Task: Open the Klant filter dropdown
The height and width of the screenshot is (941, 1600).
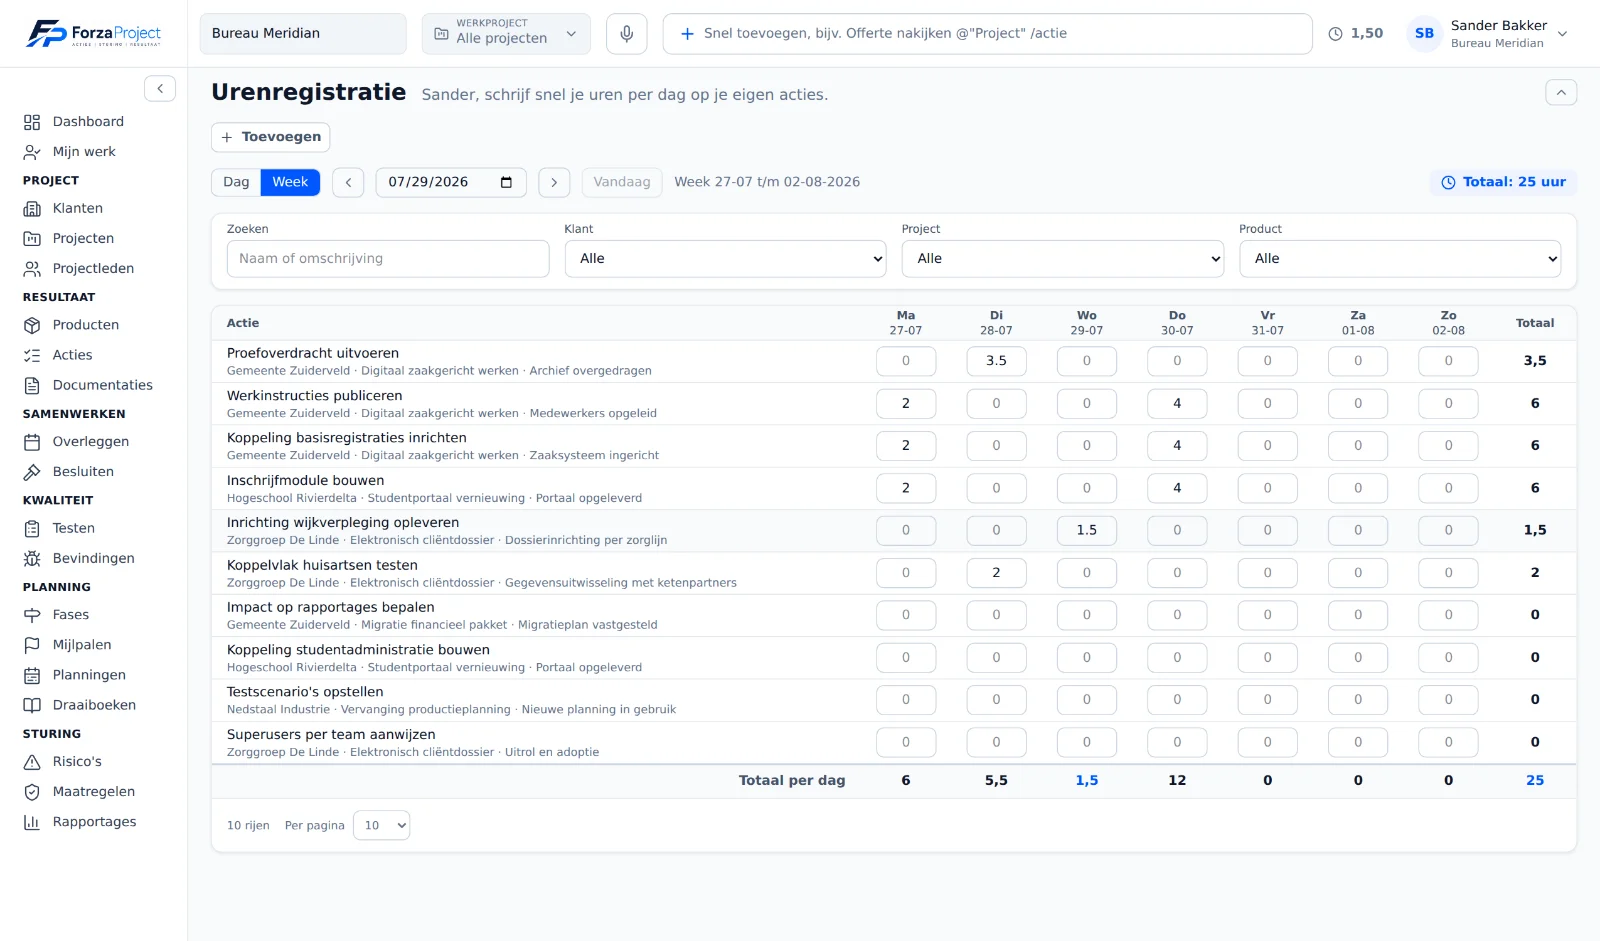Action: [725, 259]
